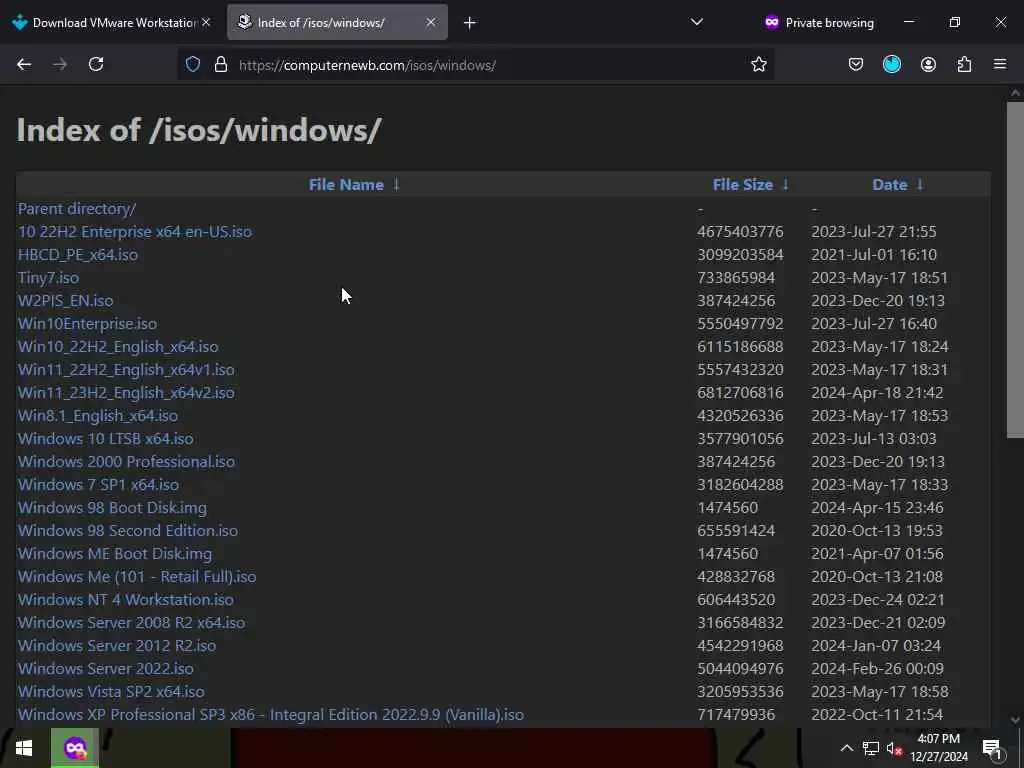Reload the current page
1024x768 pixels.
coord(96,64)
